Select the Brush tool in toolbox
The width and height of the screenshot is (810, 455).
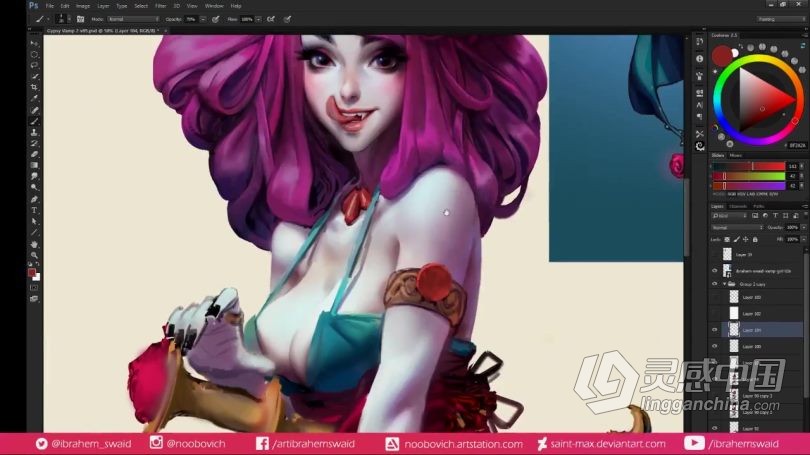34,121
